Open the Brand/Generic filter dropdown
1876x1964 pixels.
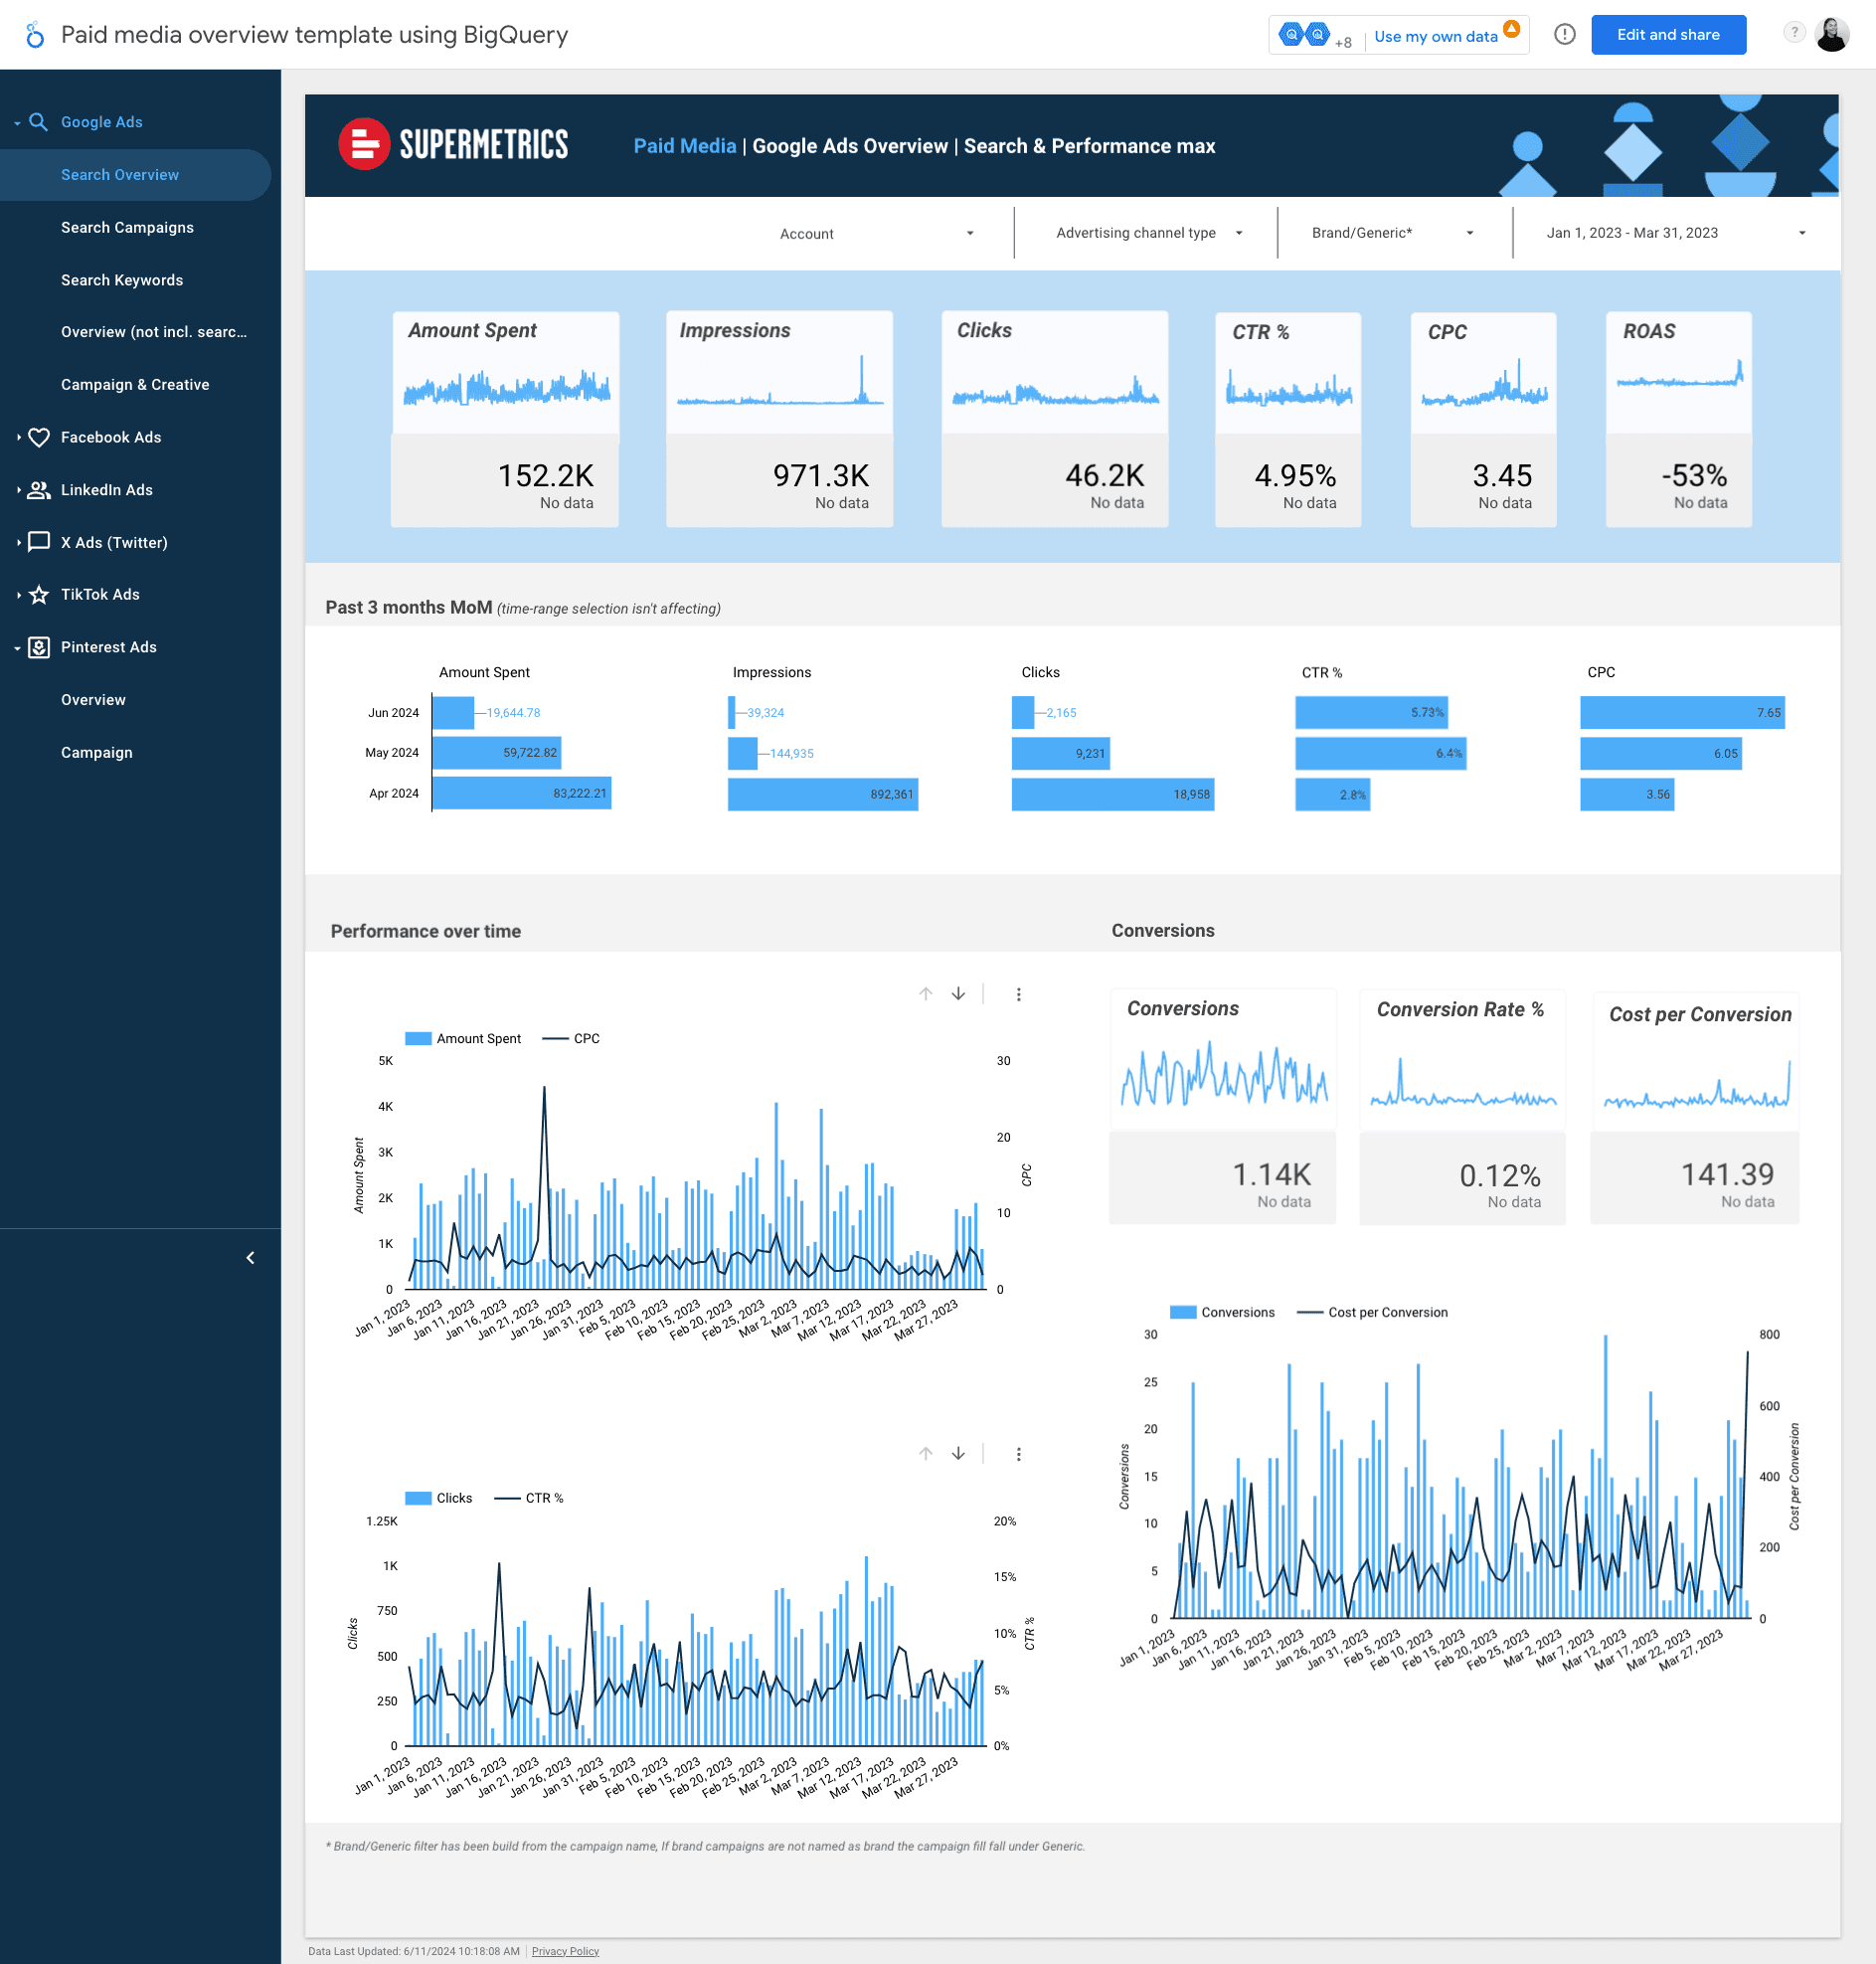pos(1469,233)
